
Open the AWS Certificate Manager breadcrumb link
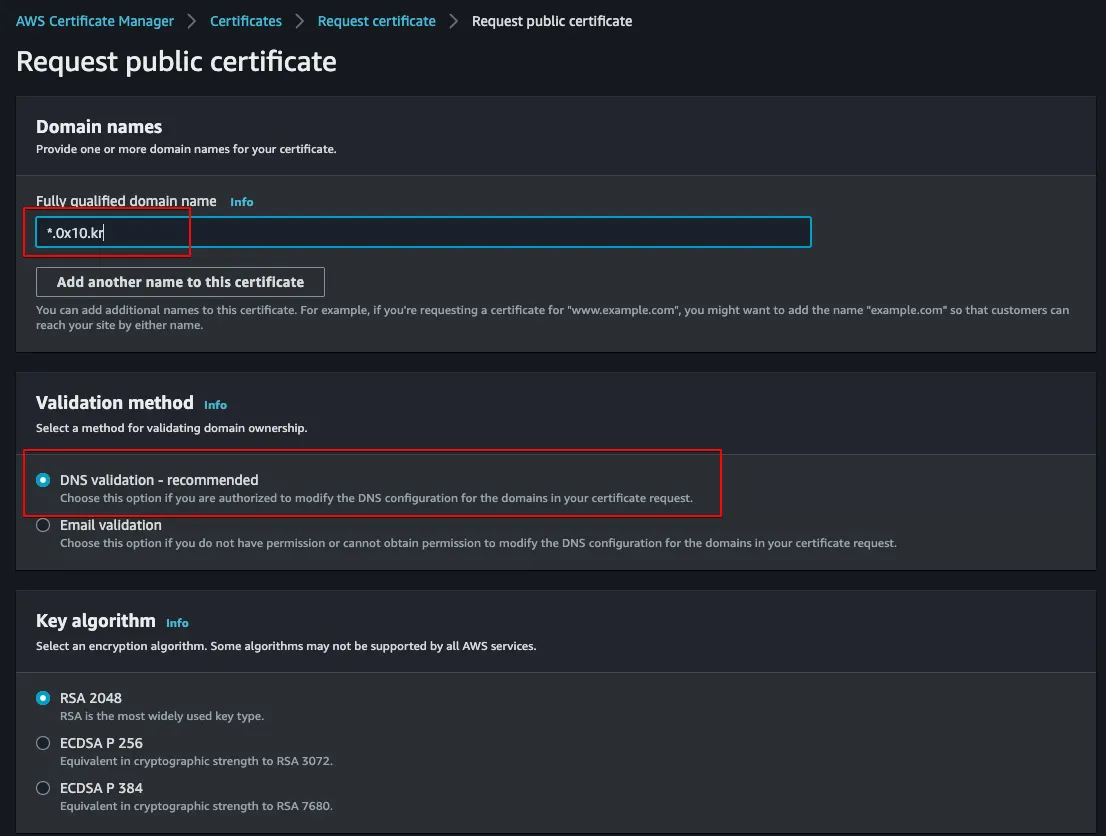point(95,21)
